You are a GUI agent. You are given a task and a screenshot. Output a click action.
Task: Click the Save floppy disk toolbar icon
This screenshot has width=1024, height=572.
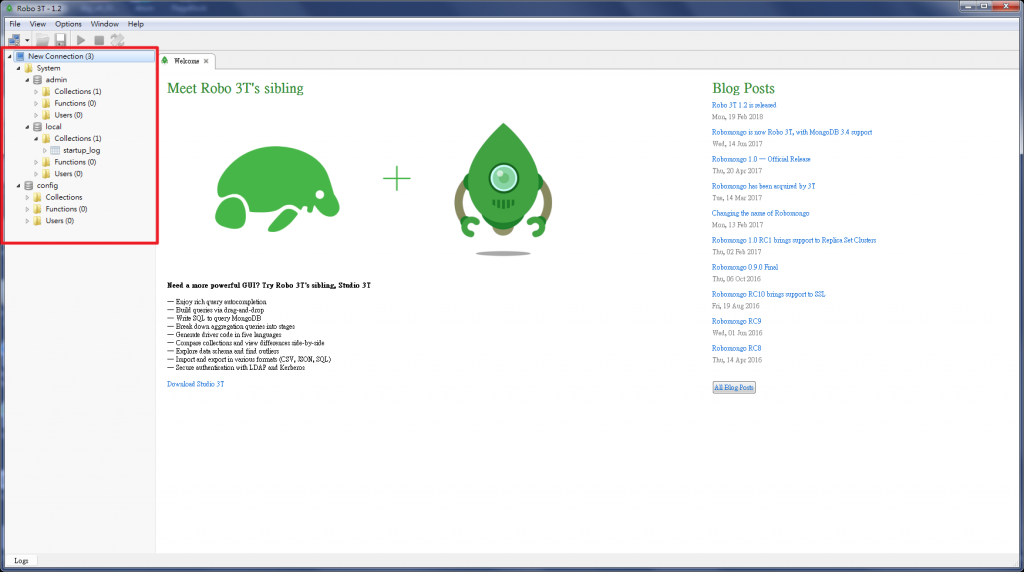60,40
